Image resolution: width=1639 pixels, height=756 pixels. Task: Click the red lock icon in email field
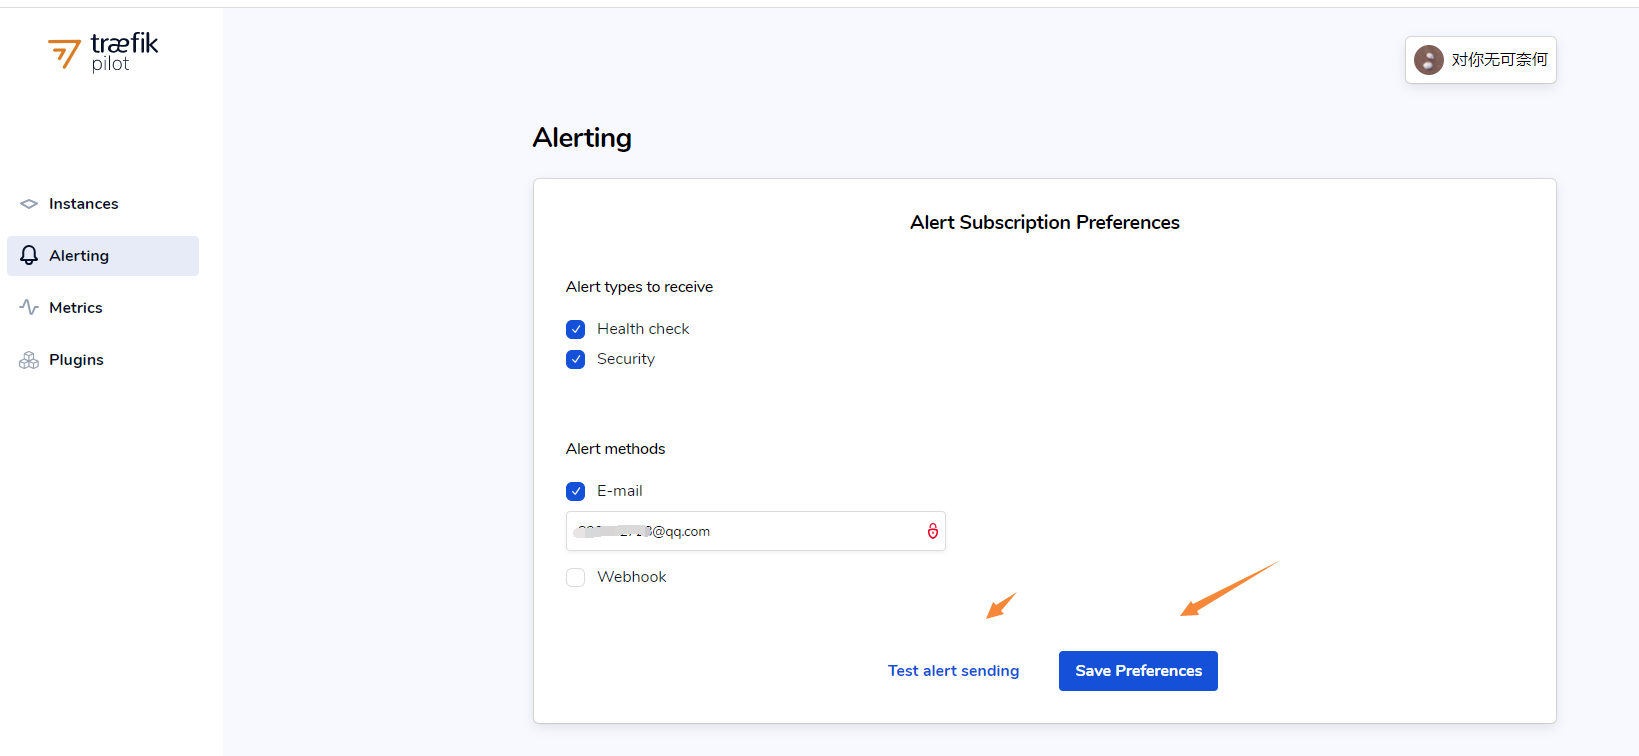pos(933,531)
